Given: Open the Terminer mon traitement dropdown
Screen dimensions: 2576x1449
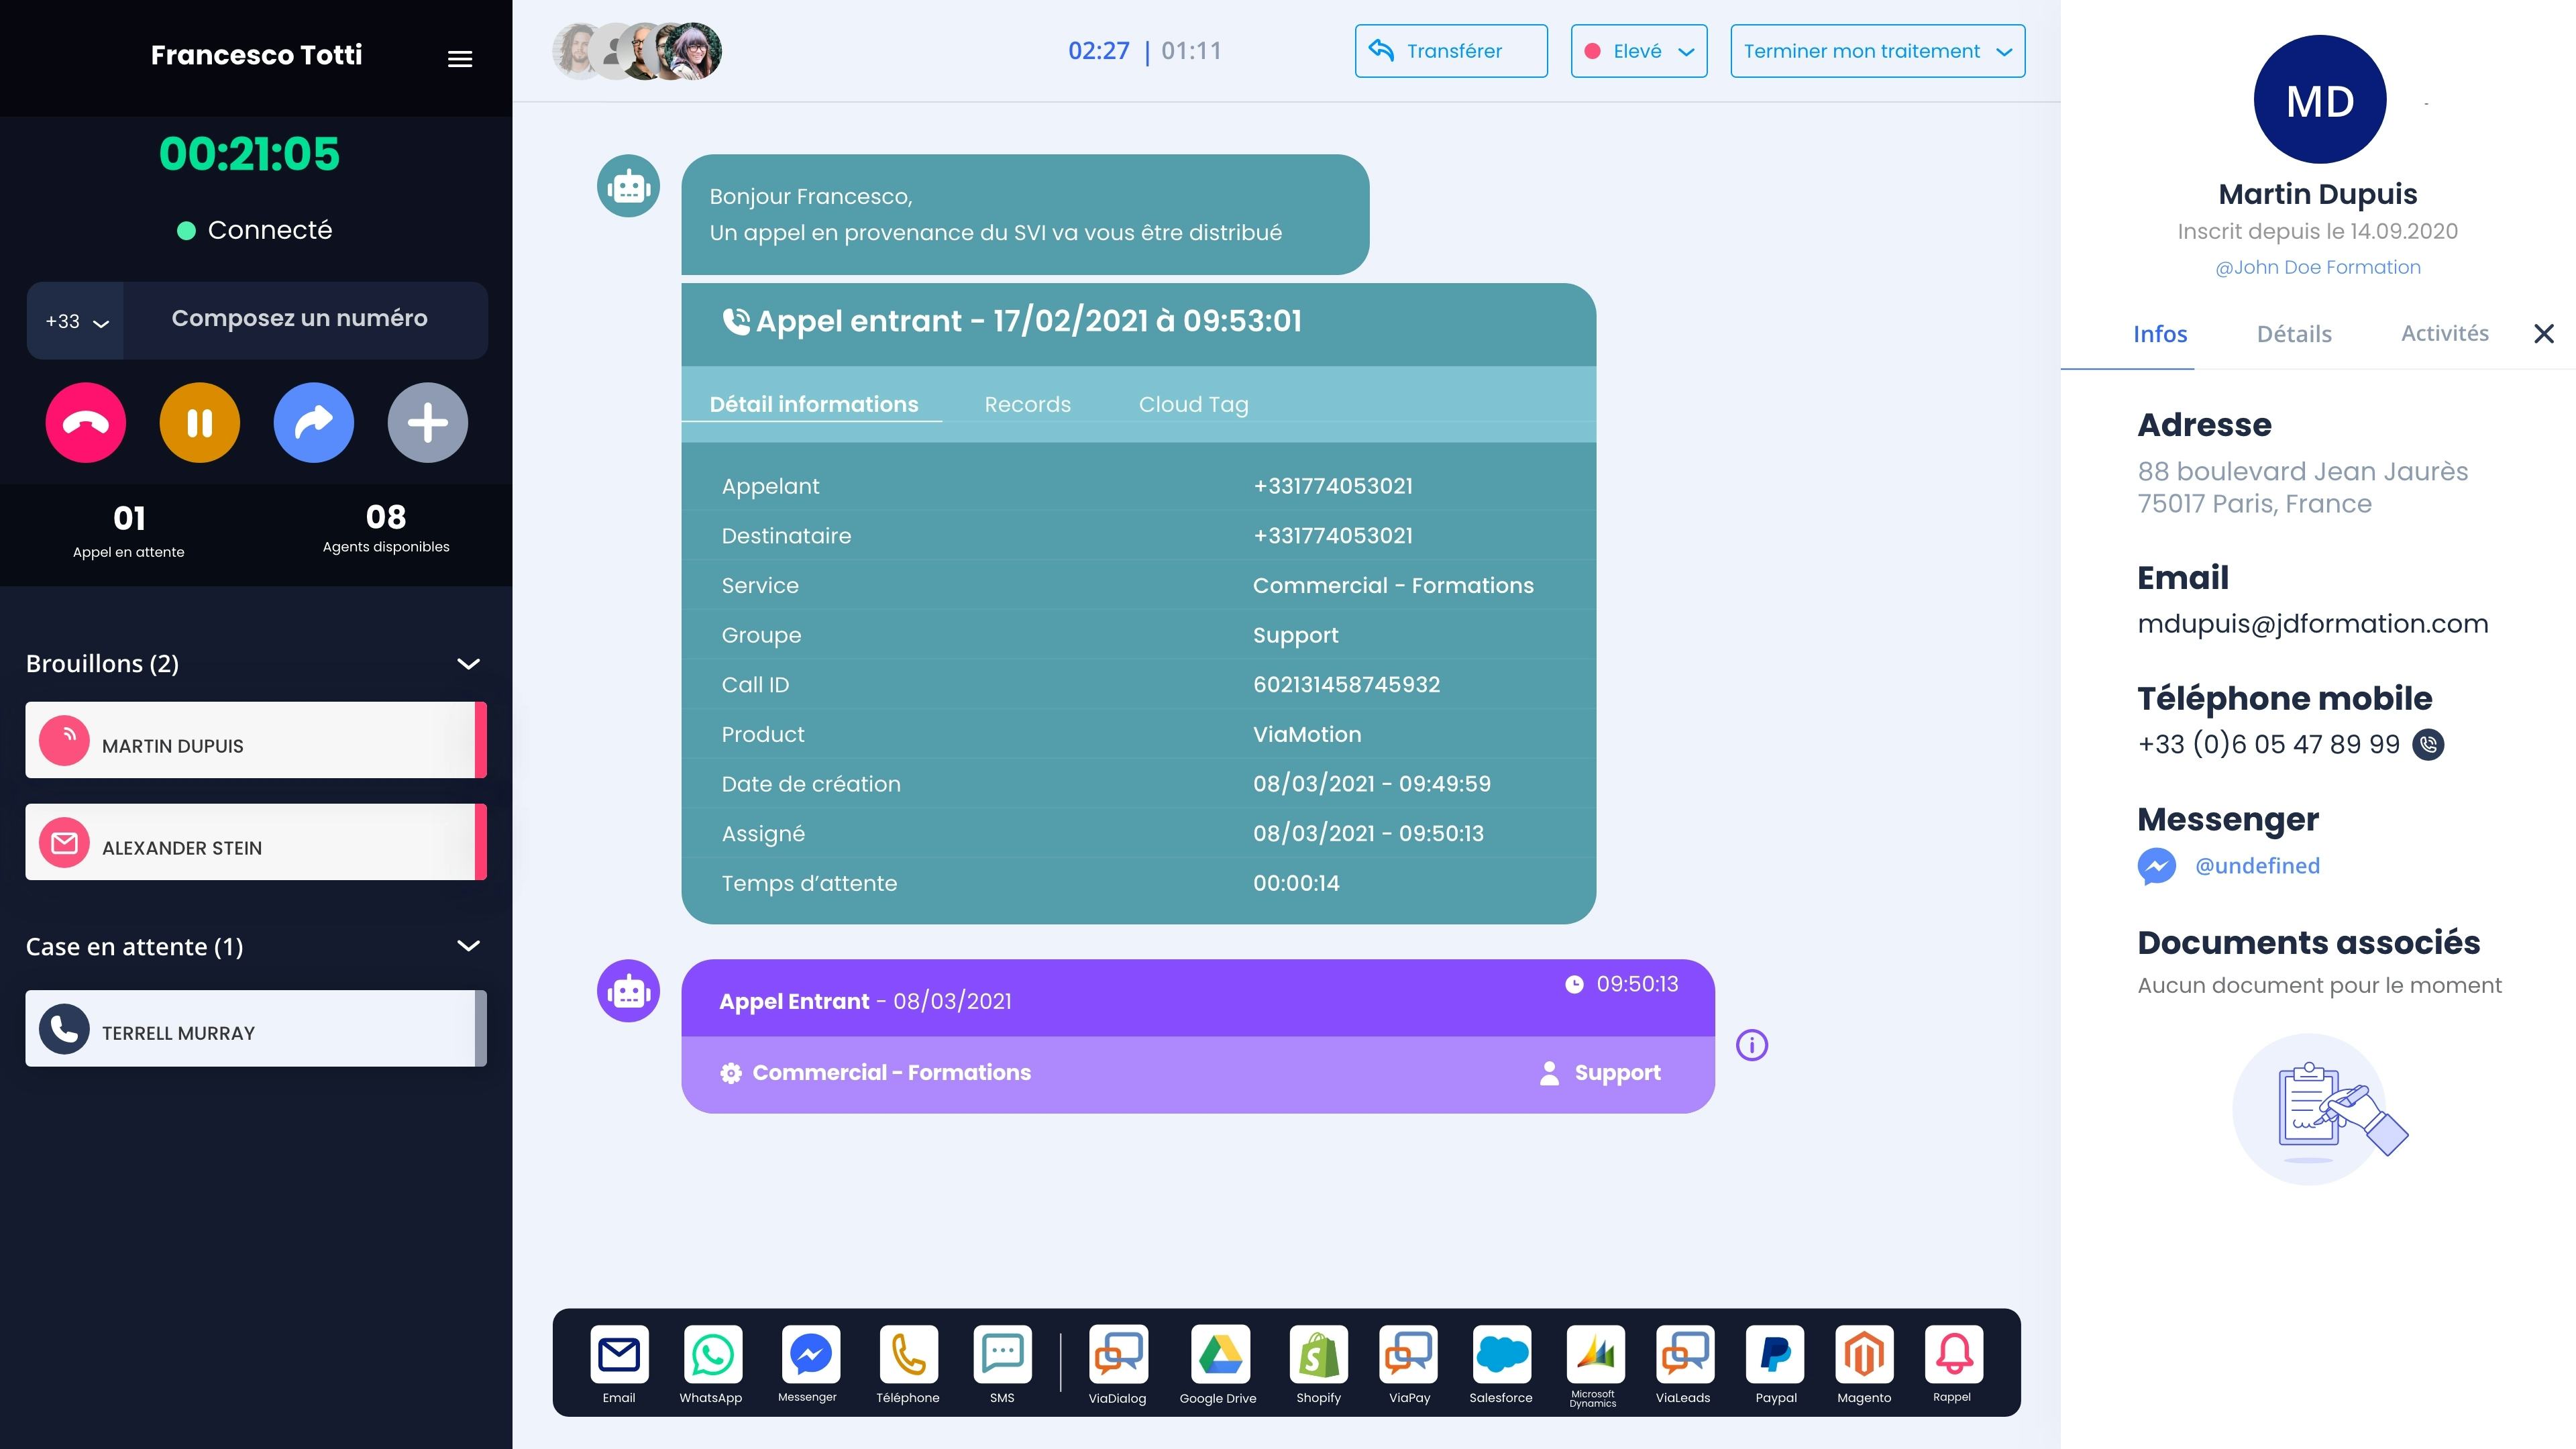Looking at the screenshot, I should [x=1876, y=51].
